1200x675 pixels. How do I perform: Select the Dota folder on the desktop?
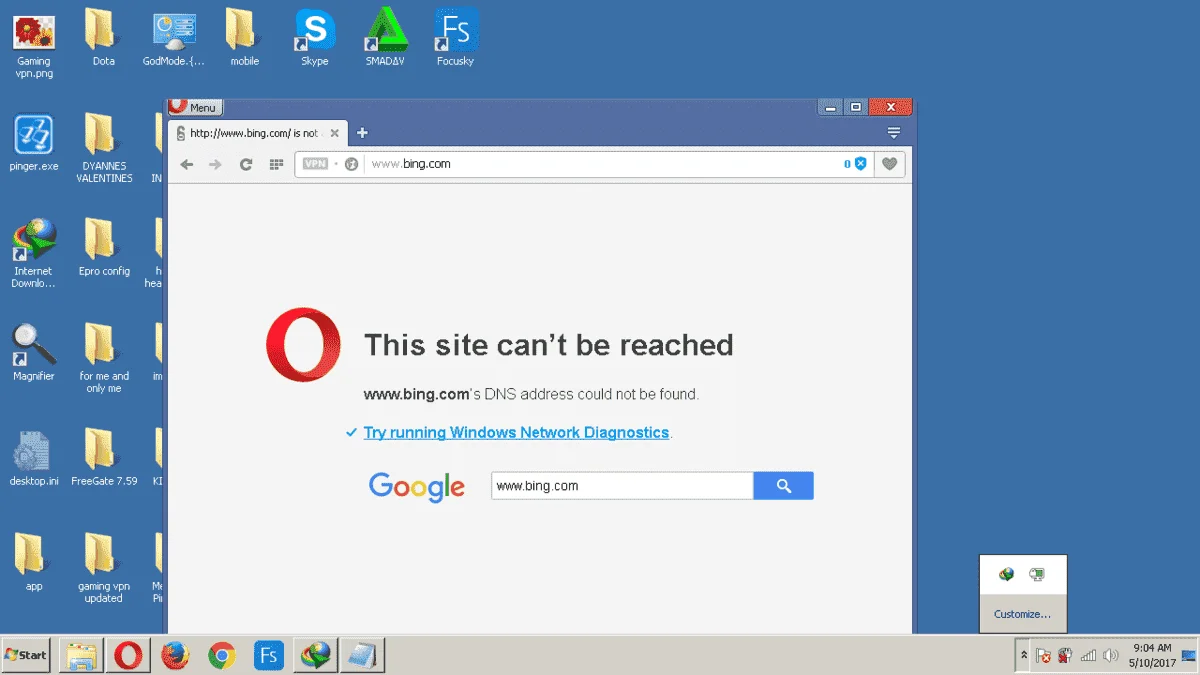point(103,38)
